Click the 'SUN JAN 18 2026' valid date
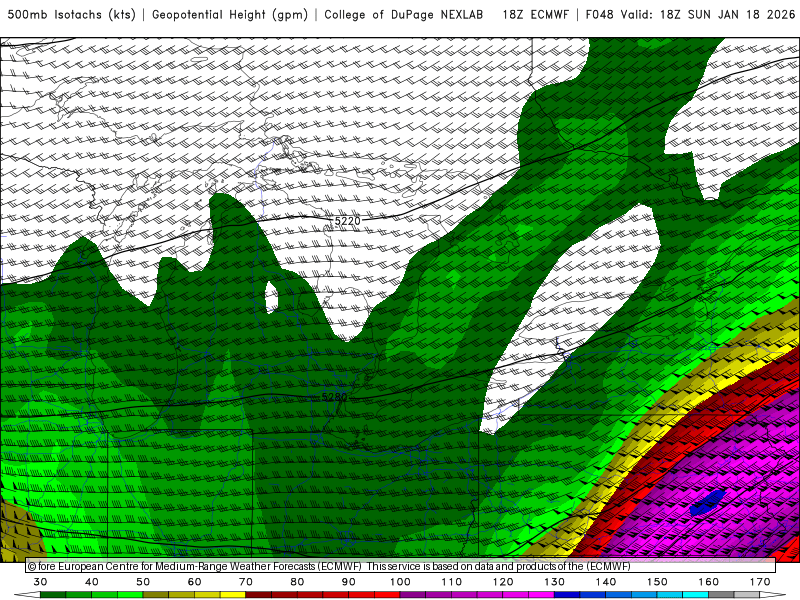This screenshot has width=800, height=600. click(741, 15)
